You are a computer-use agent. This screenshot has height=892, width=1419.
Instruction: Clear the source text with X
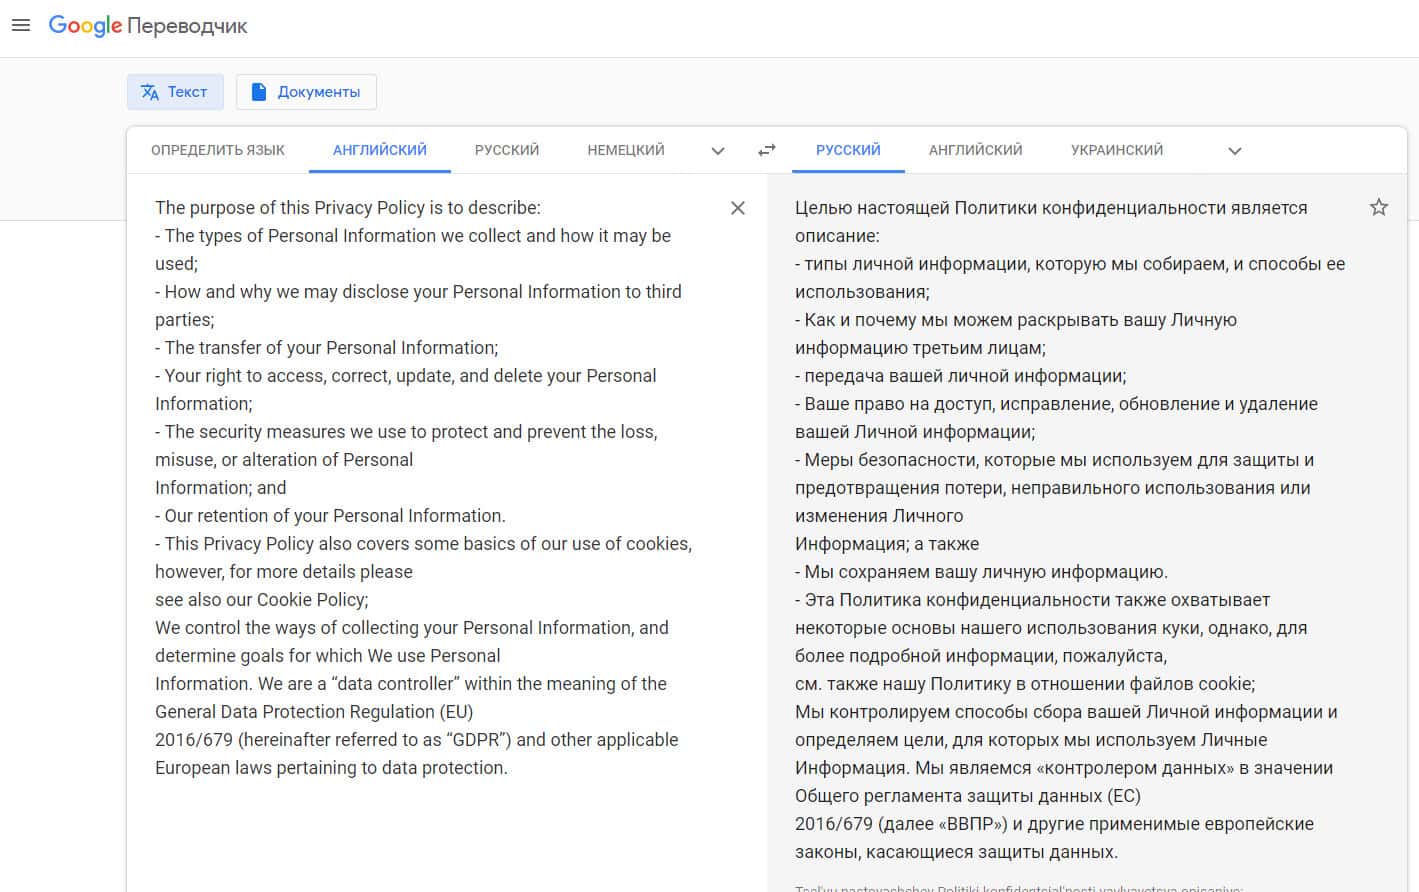[738, 208]
